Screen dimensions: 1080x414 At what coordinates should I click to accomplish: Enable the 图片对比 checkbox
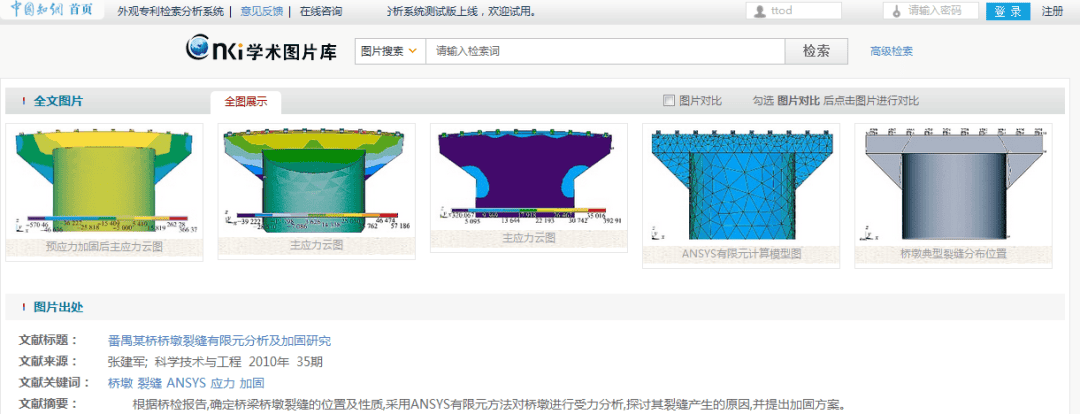[669, 101]
